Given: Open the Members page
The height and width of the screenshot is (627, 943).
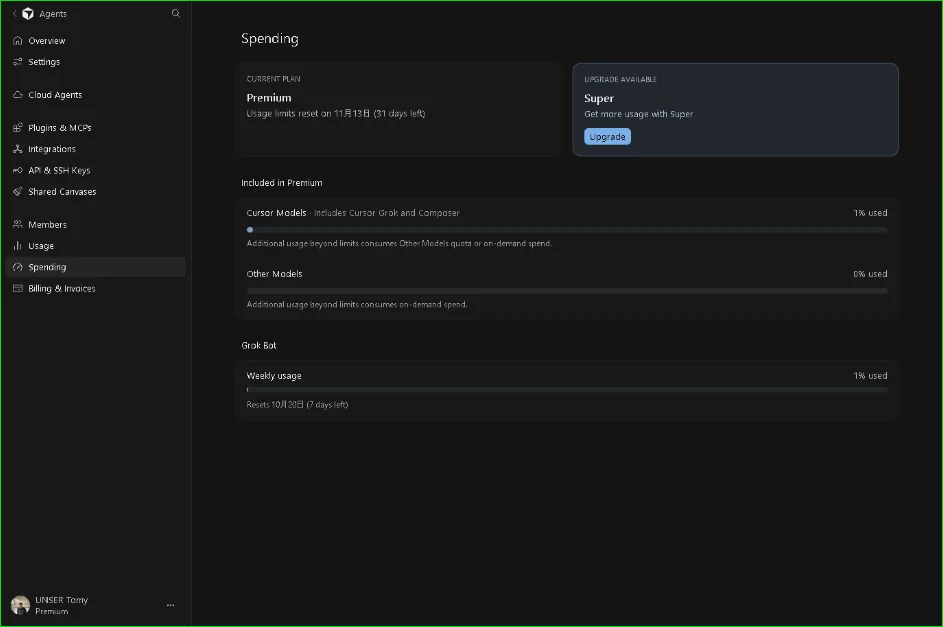Looking at the screenshot, I should coord(95,225).
